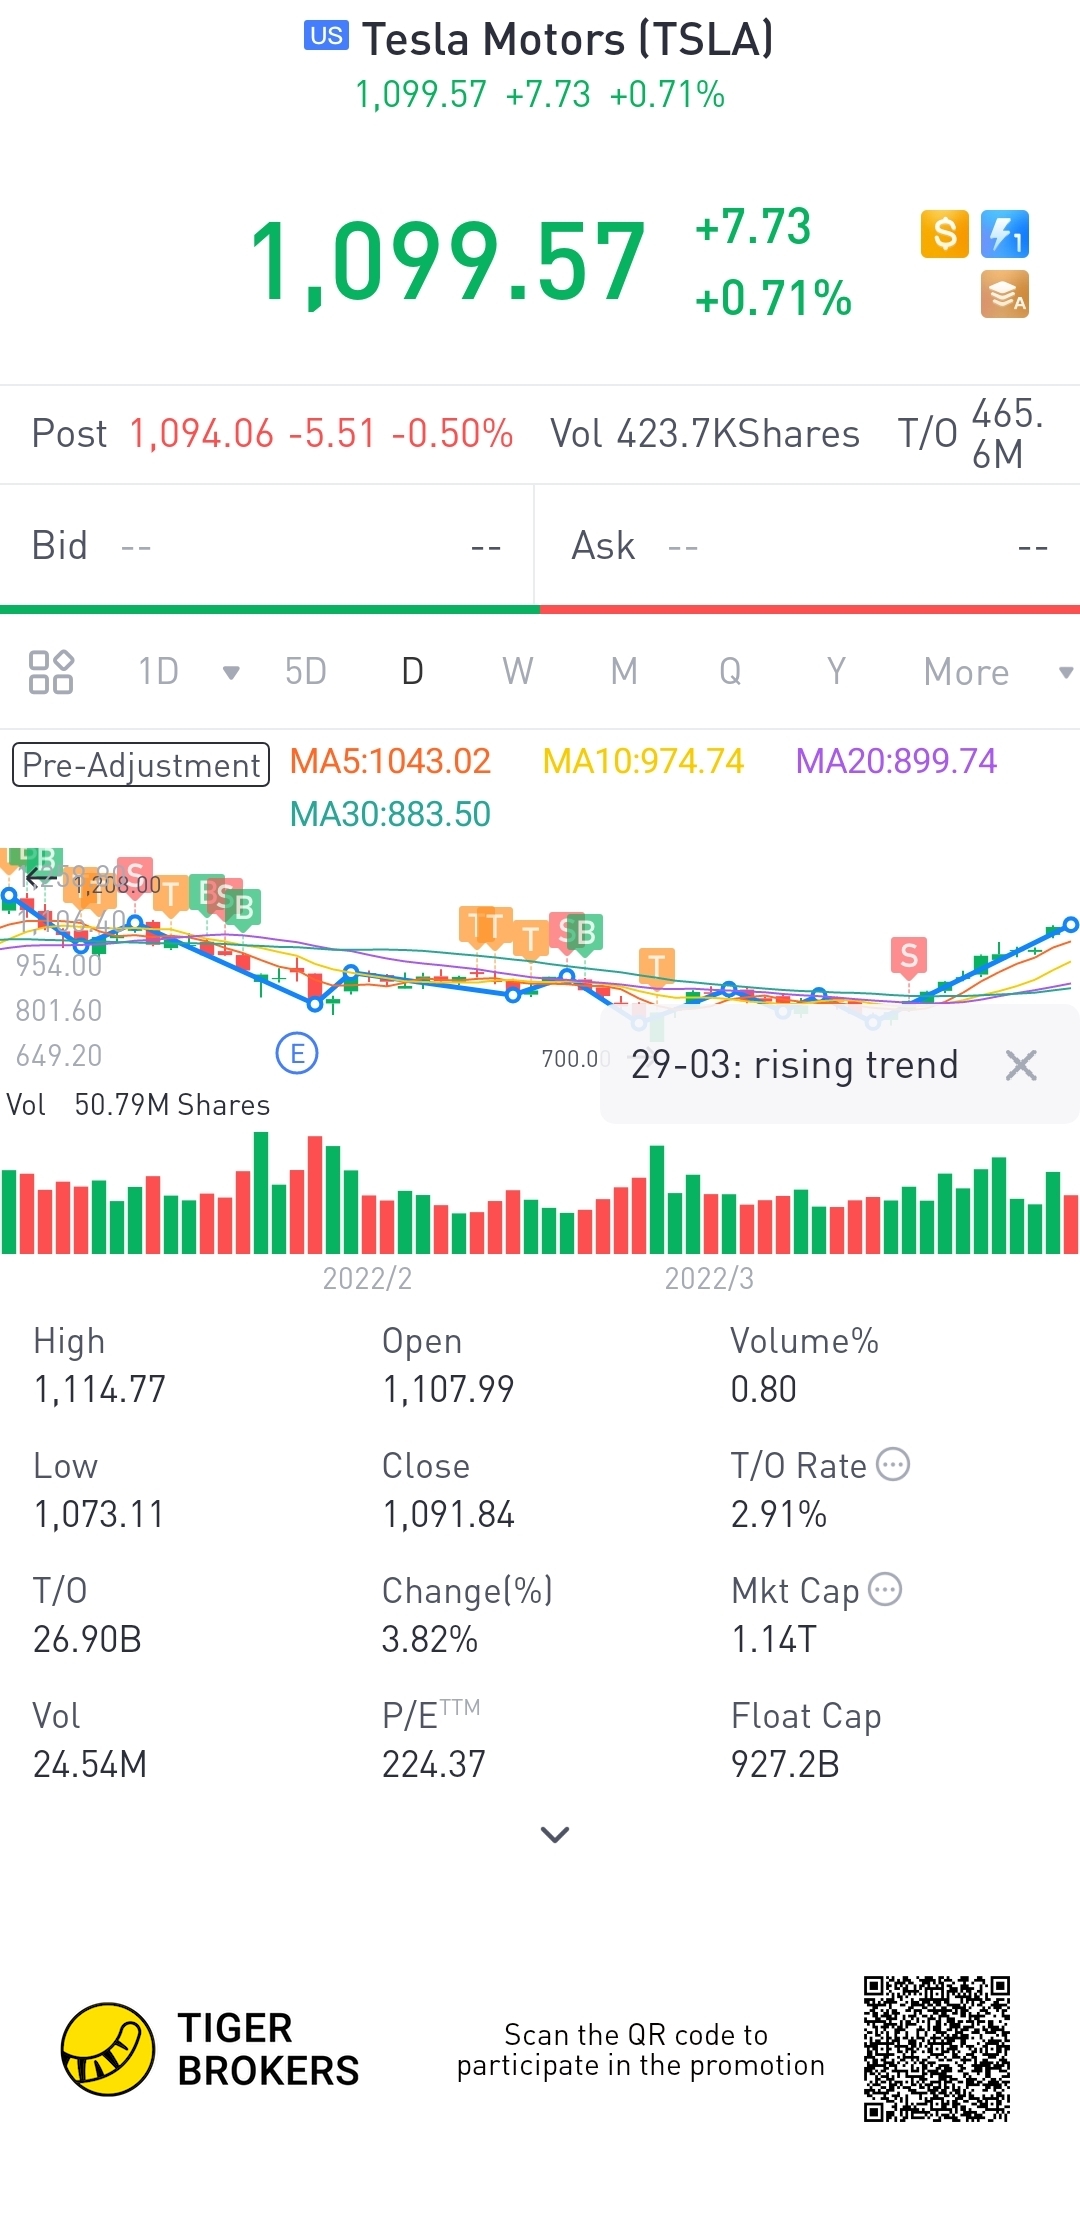The width and height of the screenshot is (1080, 2222).
Task: Select the M monthly chart tab
Action: click(624, 671)
